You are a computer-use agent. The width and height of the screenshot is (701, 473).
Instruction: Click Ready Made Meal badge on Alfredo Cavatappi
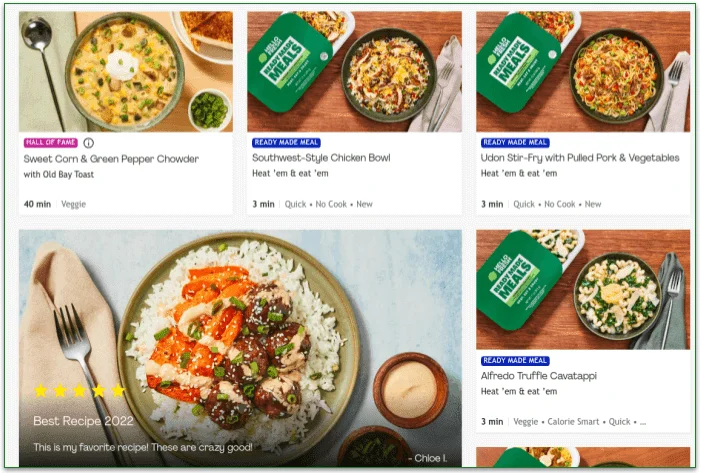515,361
